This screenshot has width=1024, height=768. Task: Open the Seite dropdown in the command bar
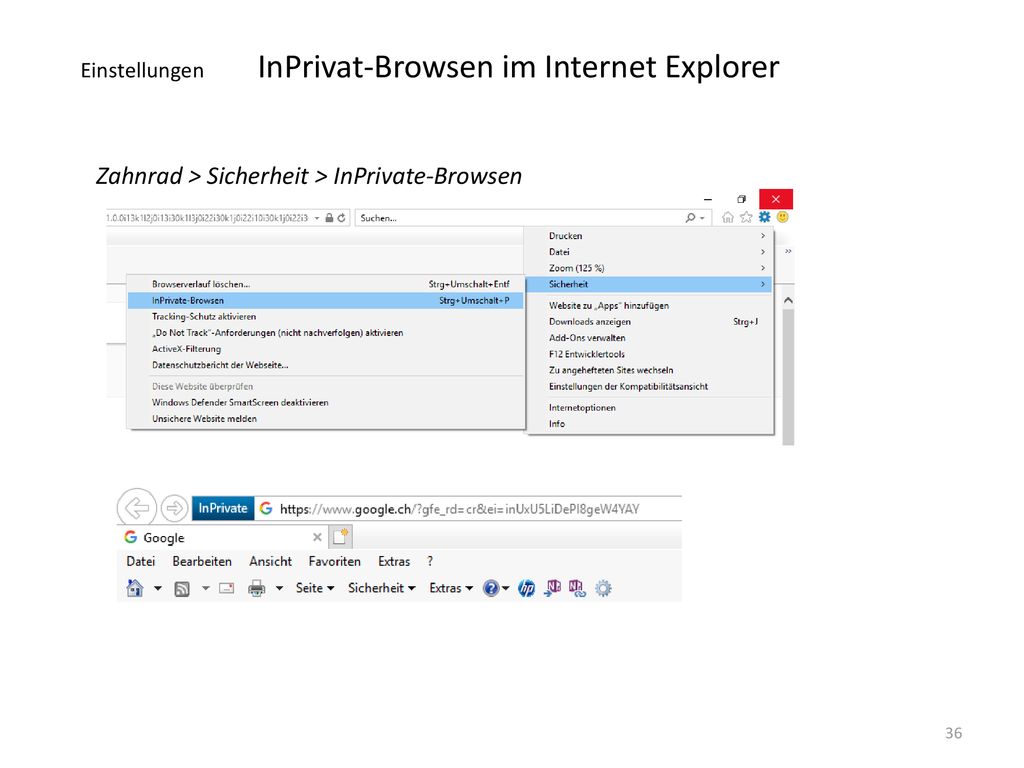coord(315,588)
